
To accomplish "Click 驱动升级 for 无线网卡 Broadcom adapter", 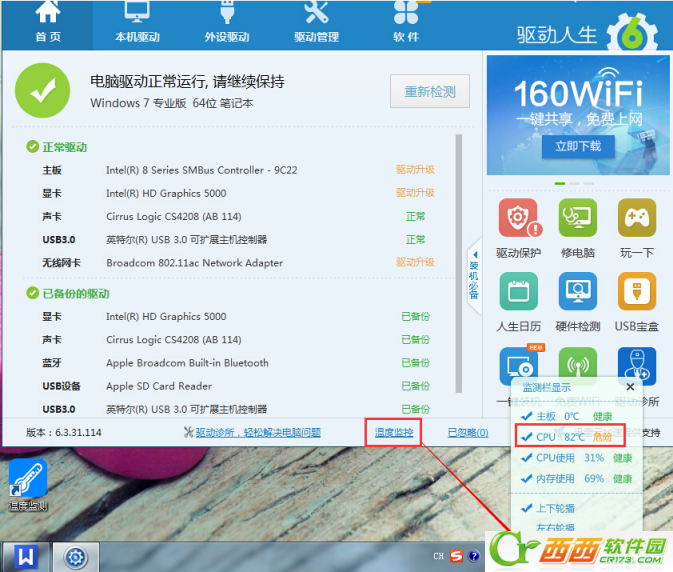I will 415,262.
